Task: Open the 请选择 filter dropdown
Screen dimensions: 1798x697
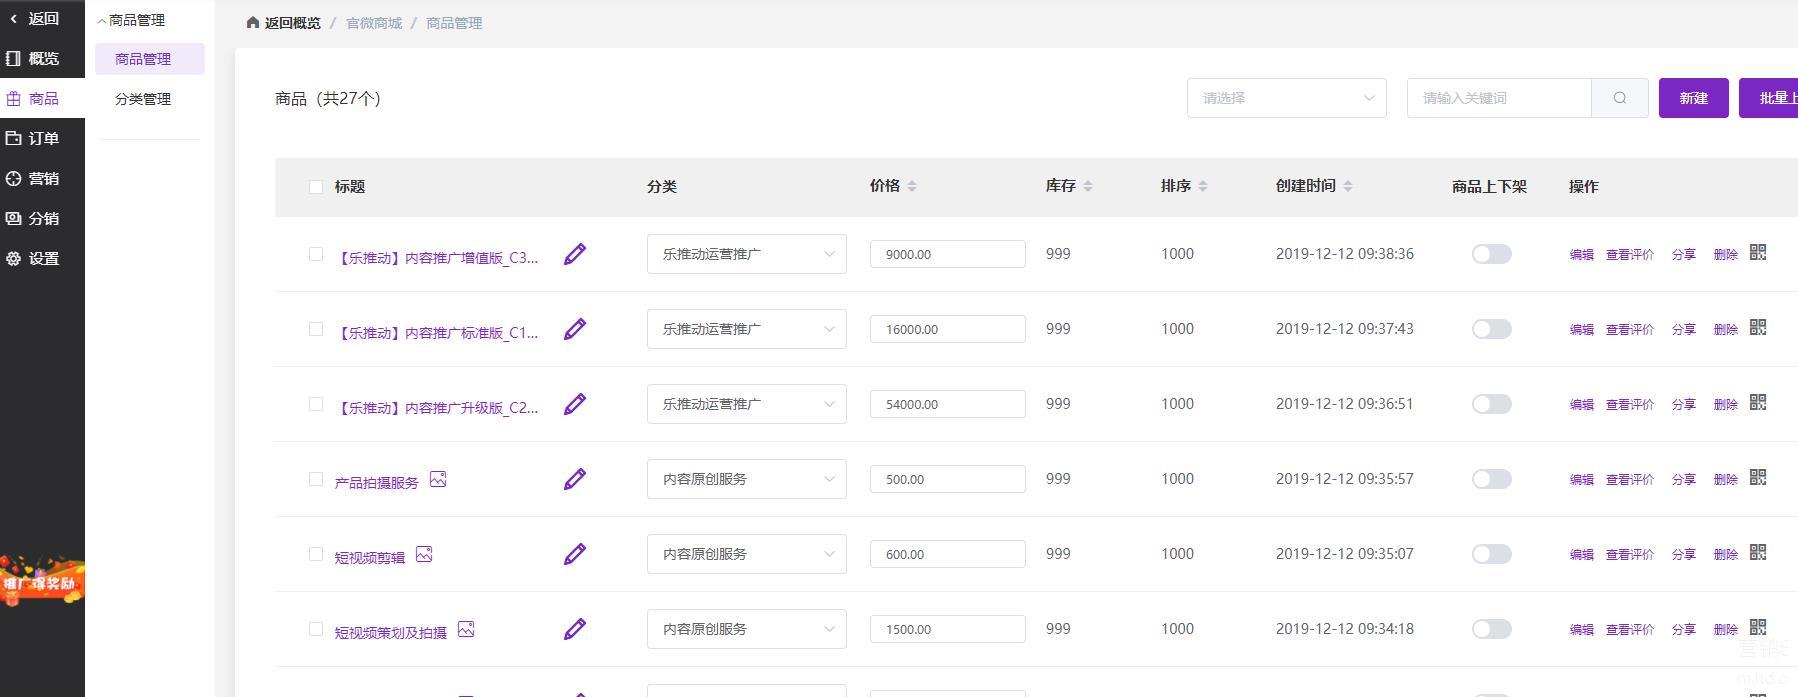Action: pos(1286,98)
